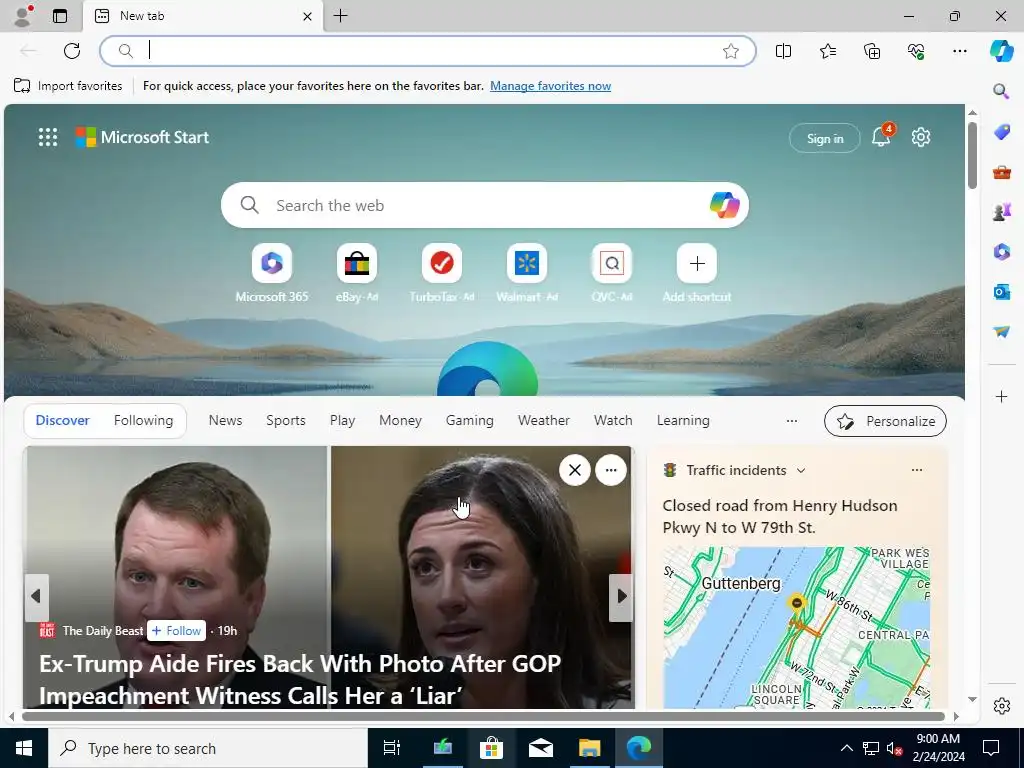Click the traffic map thumbnail

click(796, 627)
